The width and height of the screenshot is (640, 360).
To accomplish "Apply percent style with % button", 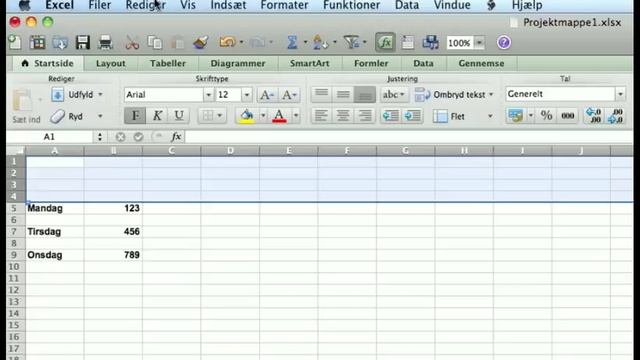I will 546,116.
